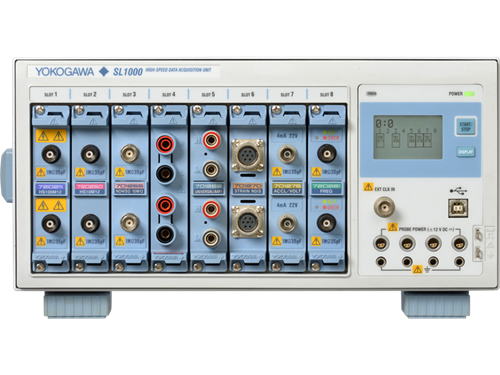The width and height of the screenshot is (500, 375).
Task: Push the START/STOP button
Action: [465, 126]
